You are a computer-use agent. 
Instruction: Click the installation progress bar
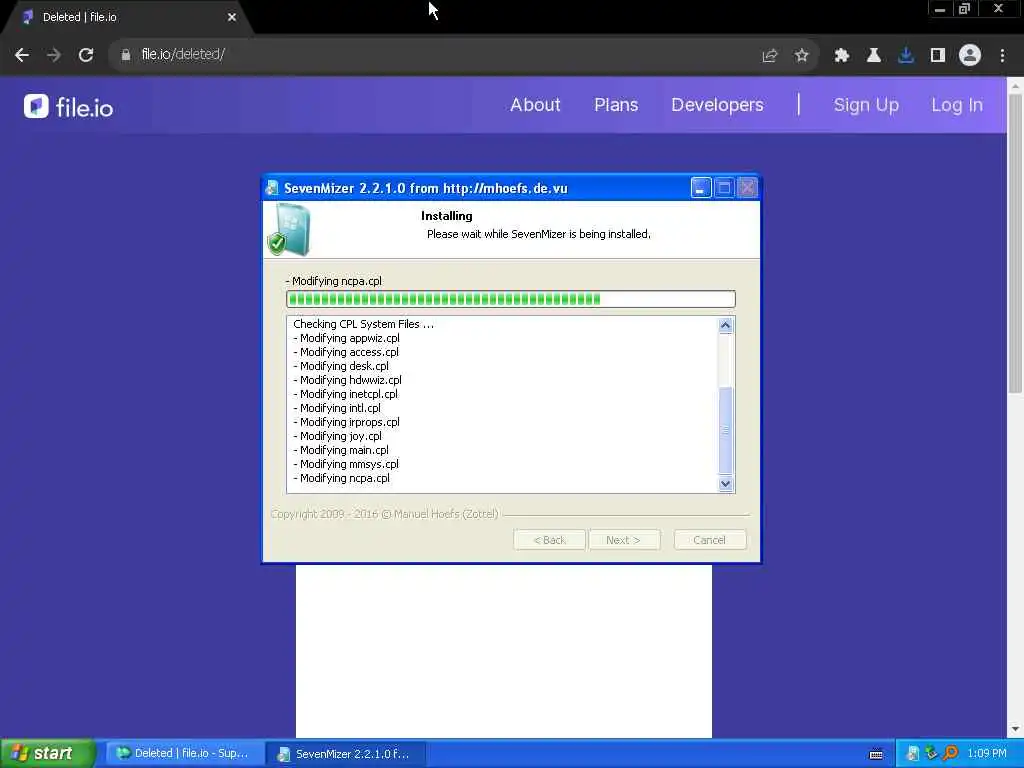pos(511,299)
